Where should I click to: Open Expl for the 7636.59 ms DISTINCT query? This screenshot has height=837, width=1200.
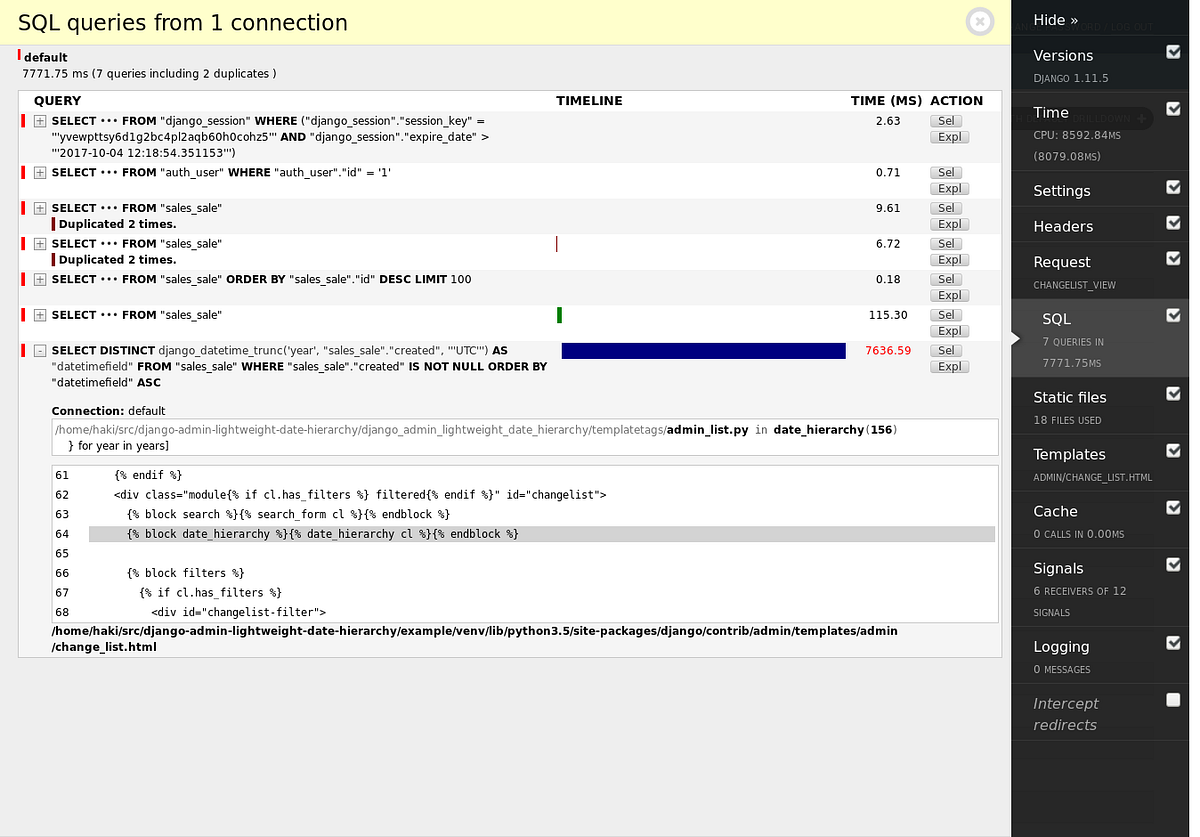click(x=948, y=366)
